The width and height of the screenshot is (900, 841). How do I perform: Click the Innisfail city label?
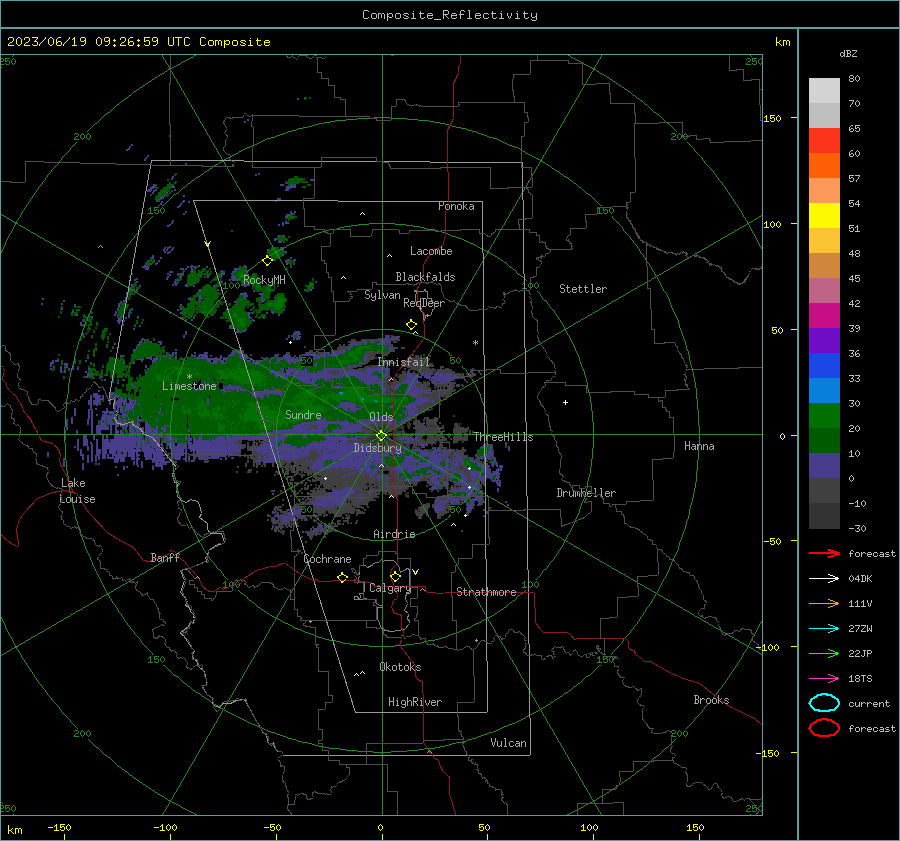(x=403, y=362)
